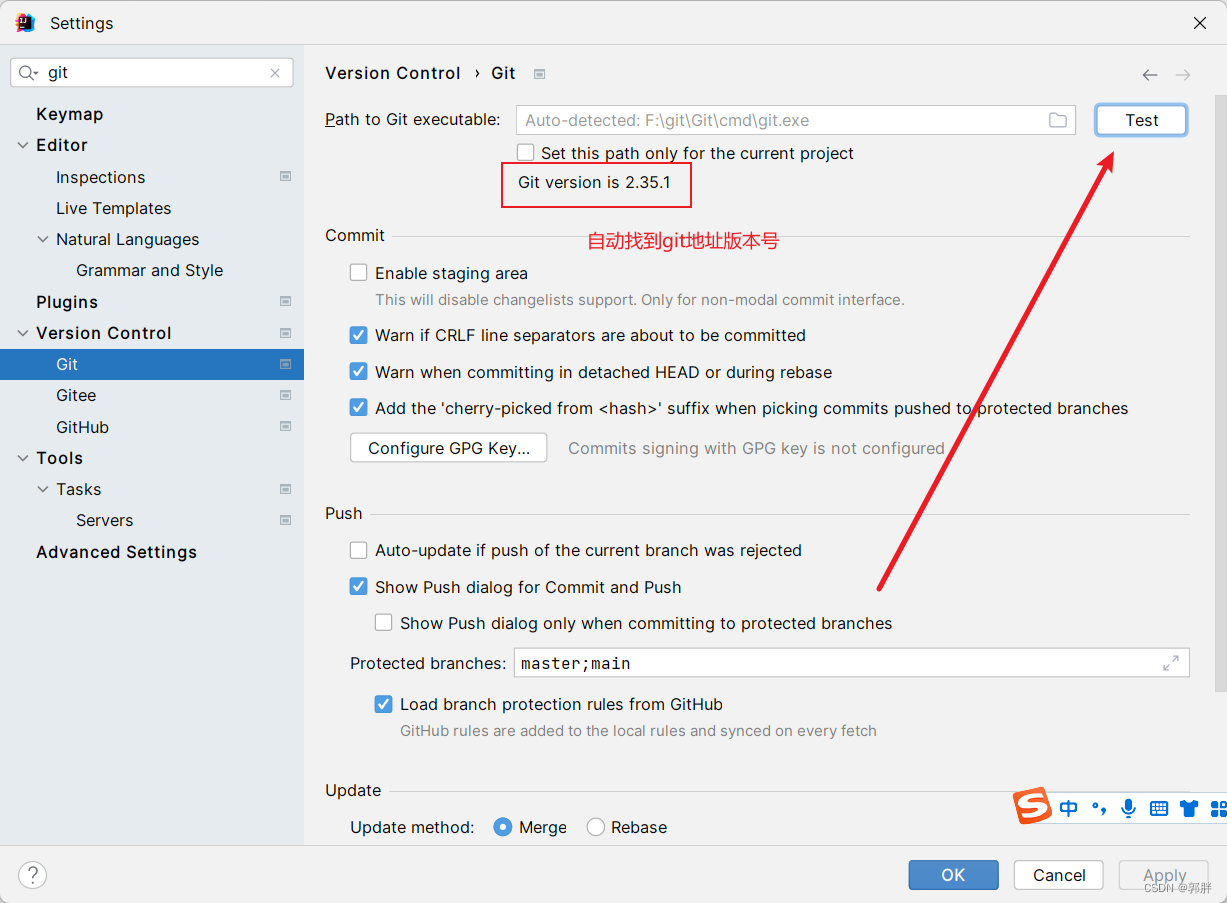The image size is (1227, 903).
Task: Collapse the Tools tree node arrow
Action: point(23,458)
